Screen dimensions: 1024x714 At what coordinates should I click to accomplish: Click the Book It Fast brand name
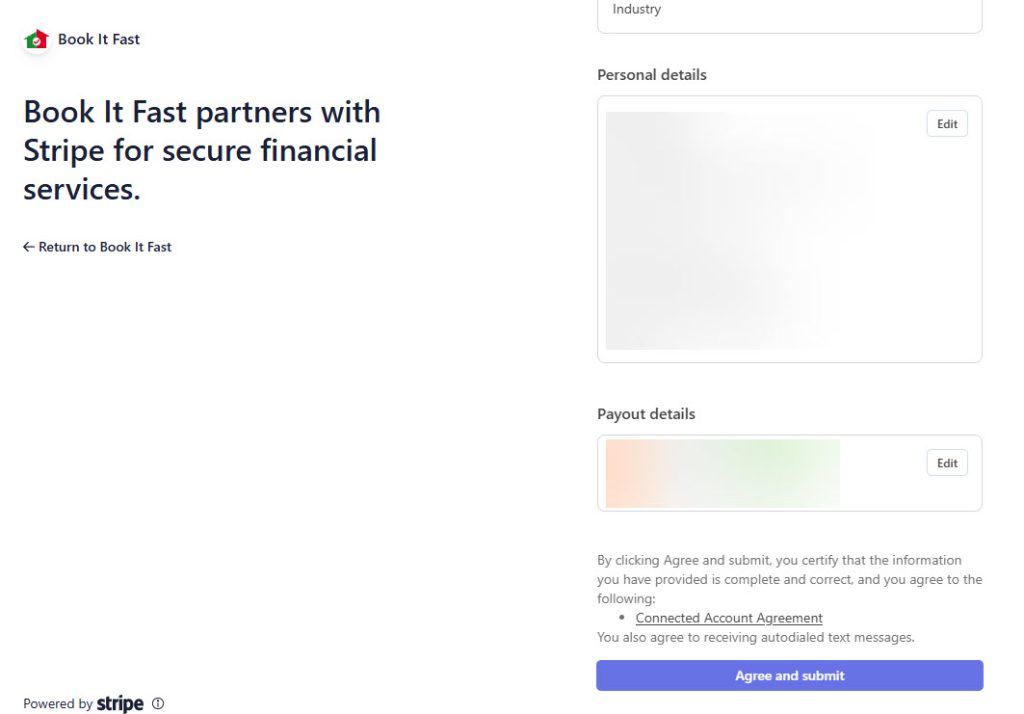pyautogui.click(x=99, y=39)
